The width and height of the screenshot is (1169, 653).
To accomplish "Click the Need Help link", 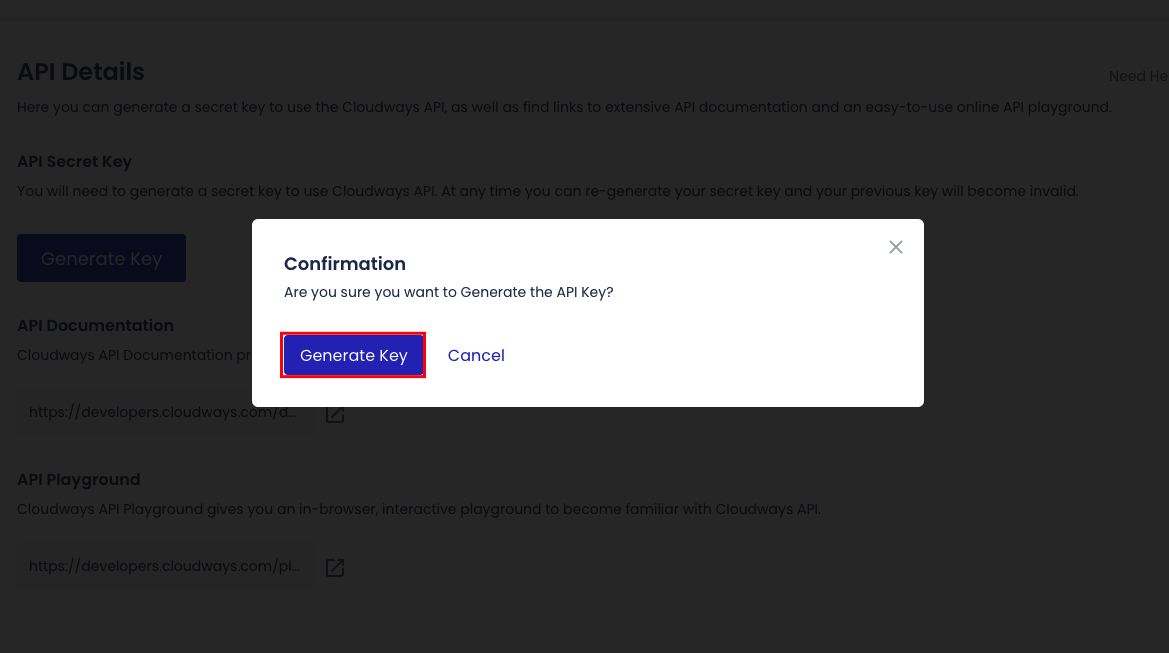I will pyautogui.click(x=1137, y=75).
